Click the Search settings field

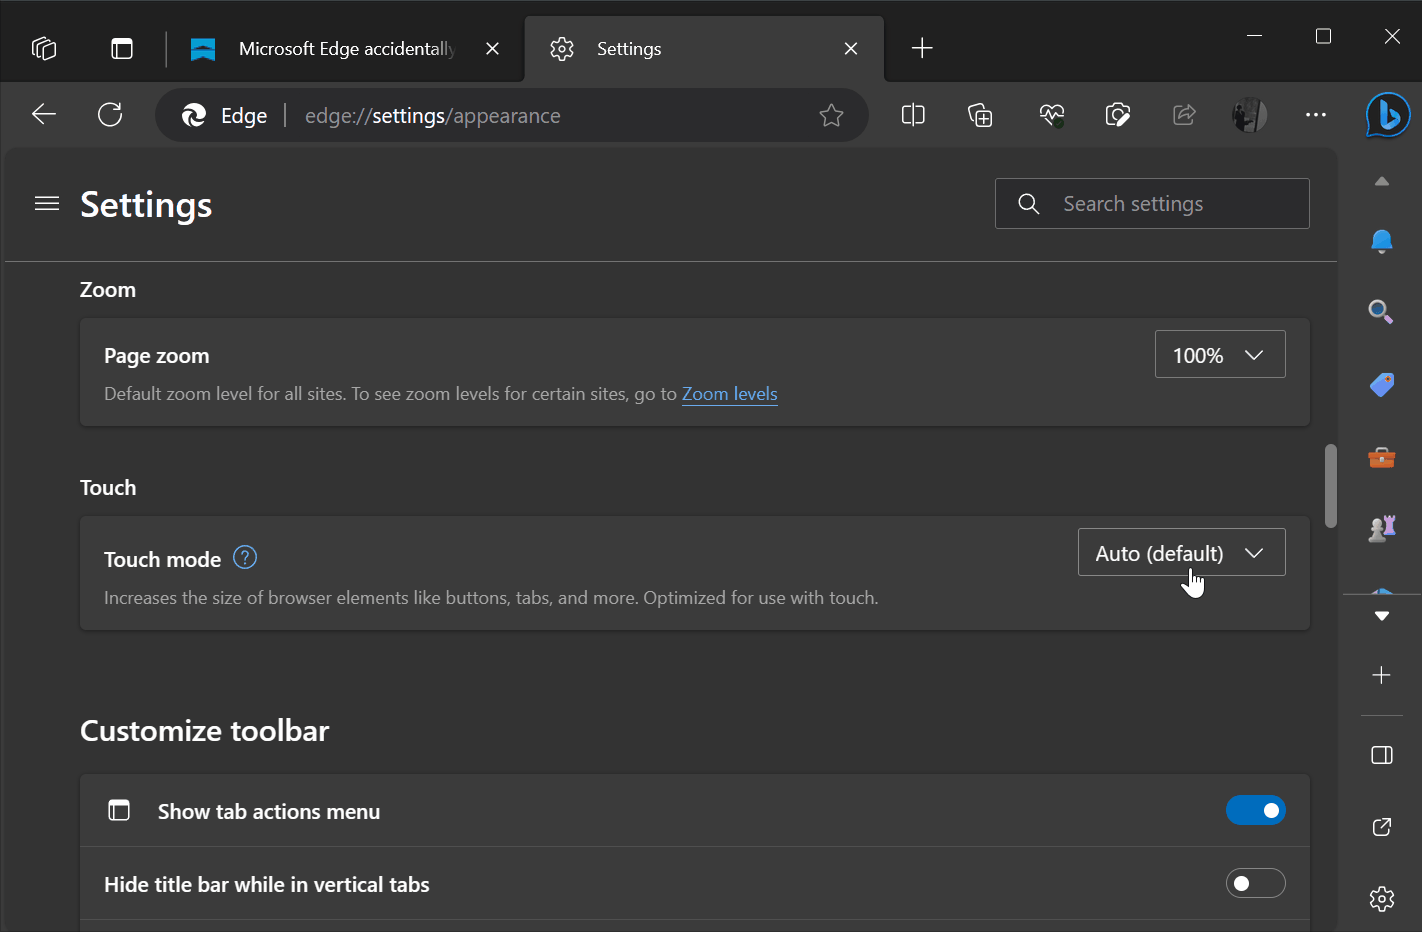pos(1151,203)
